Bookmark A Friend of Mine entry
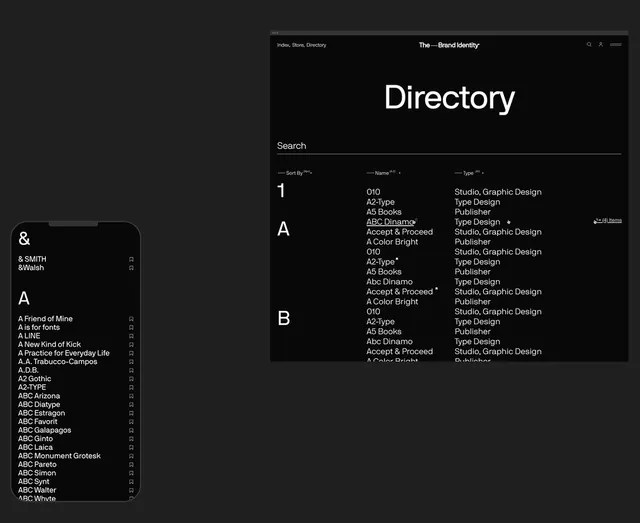The height and width of the screenshot is (523, 640). click(x=131, y=319)
